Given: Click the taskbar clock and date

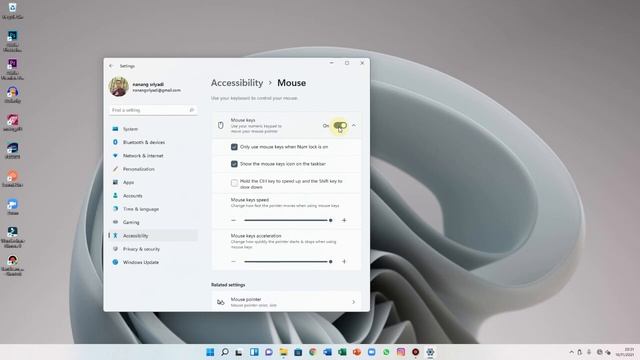Looking at the screenshot, I should pyautogui.click(x=625, y=352).
